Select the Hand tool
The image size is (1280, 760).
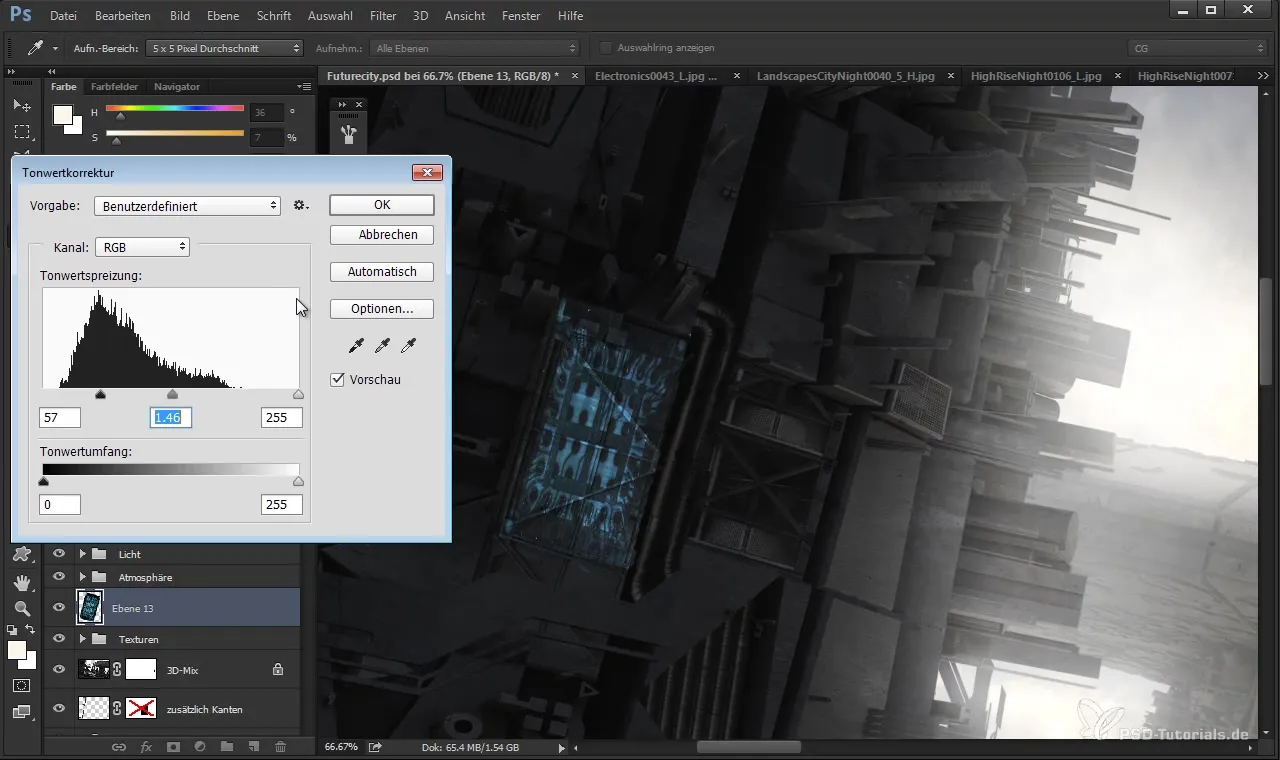click(21, 582)
